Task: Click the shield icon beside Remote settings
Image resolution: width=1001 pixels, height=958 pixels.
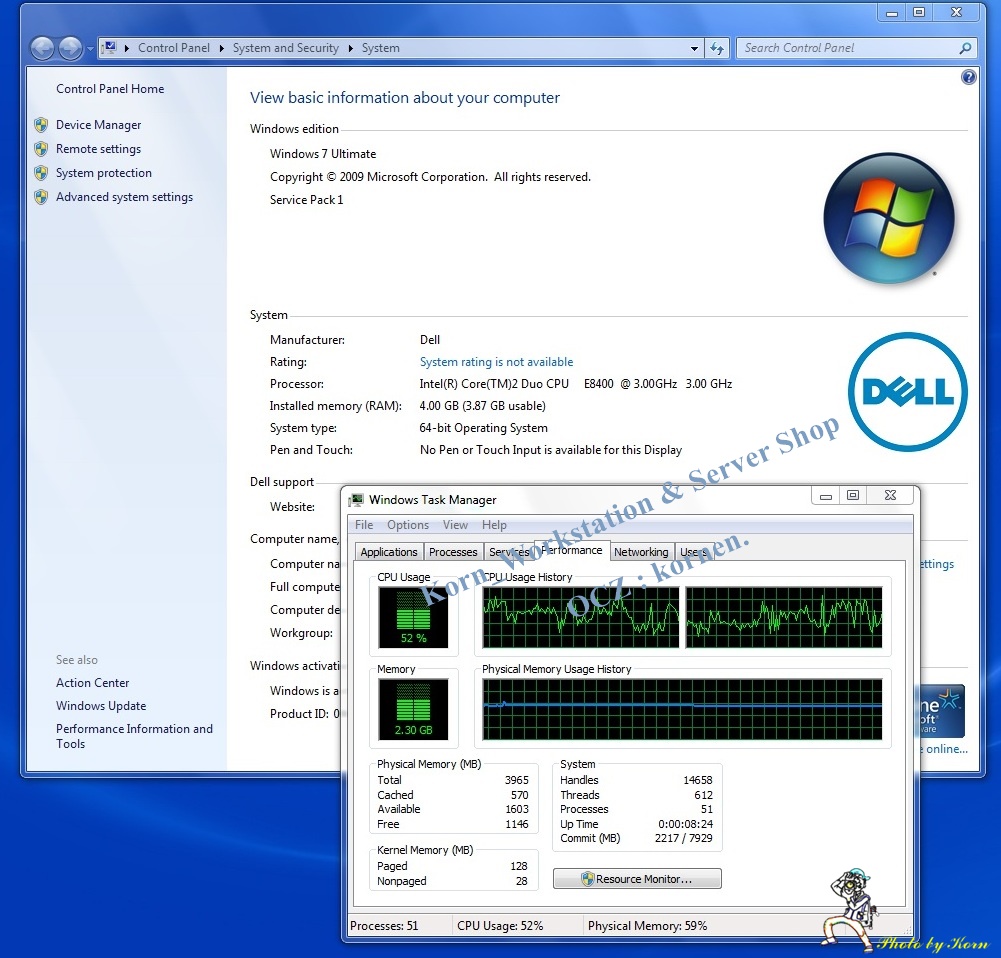Action: click(x=41, y=149)
